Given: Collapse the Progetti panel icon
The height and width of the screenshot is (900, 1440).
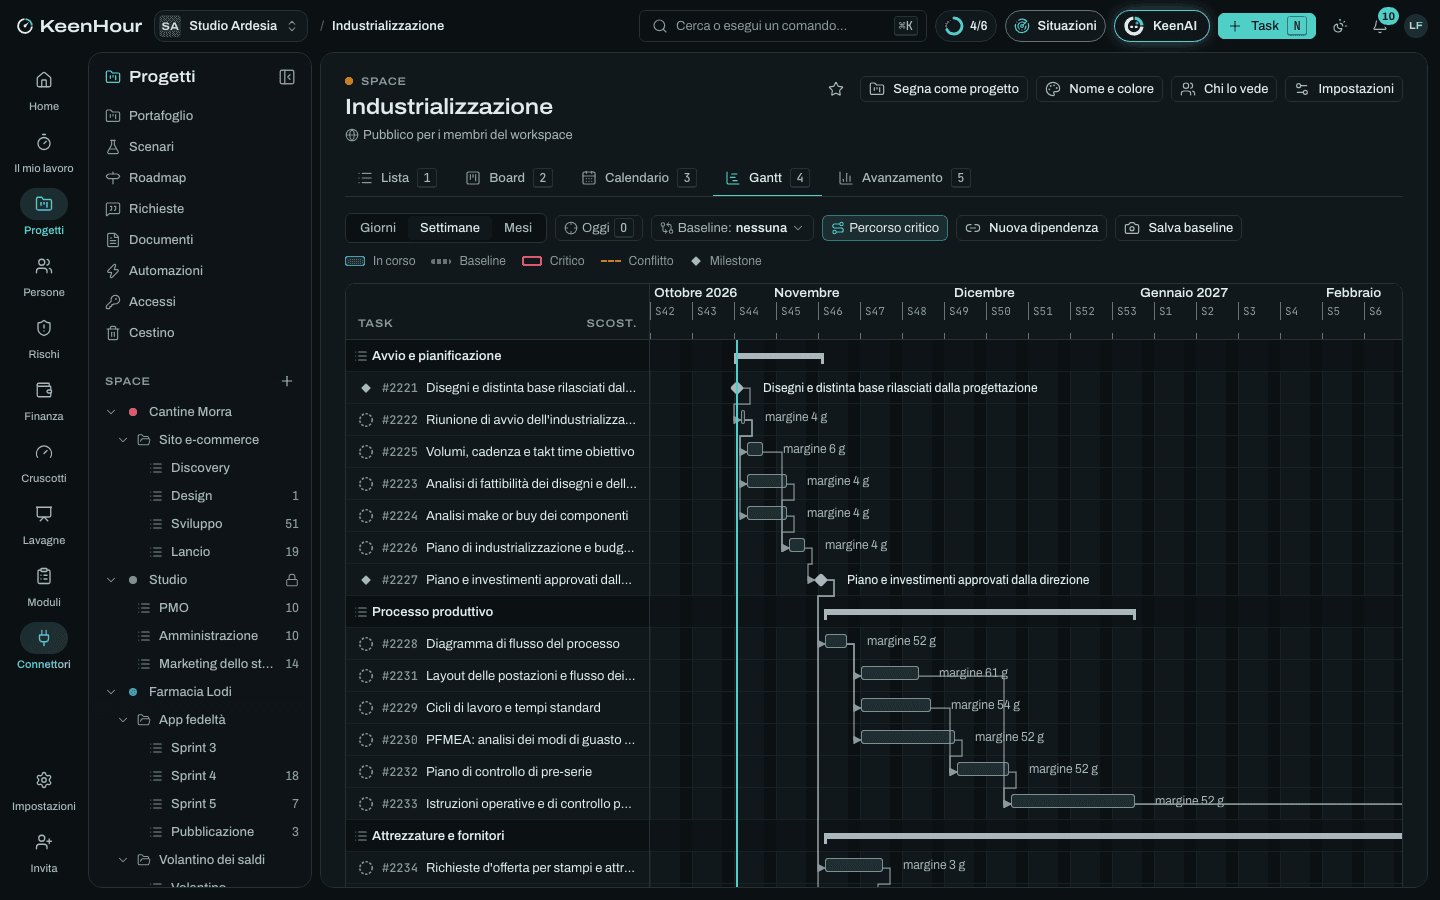Looking at the screenshot, I should (x=287, y=77).
